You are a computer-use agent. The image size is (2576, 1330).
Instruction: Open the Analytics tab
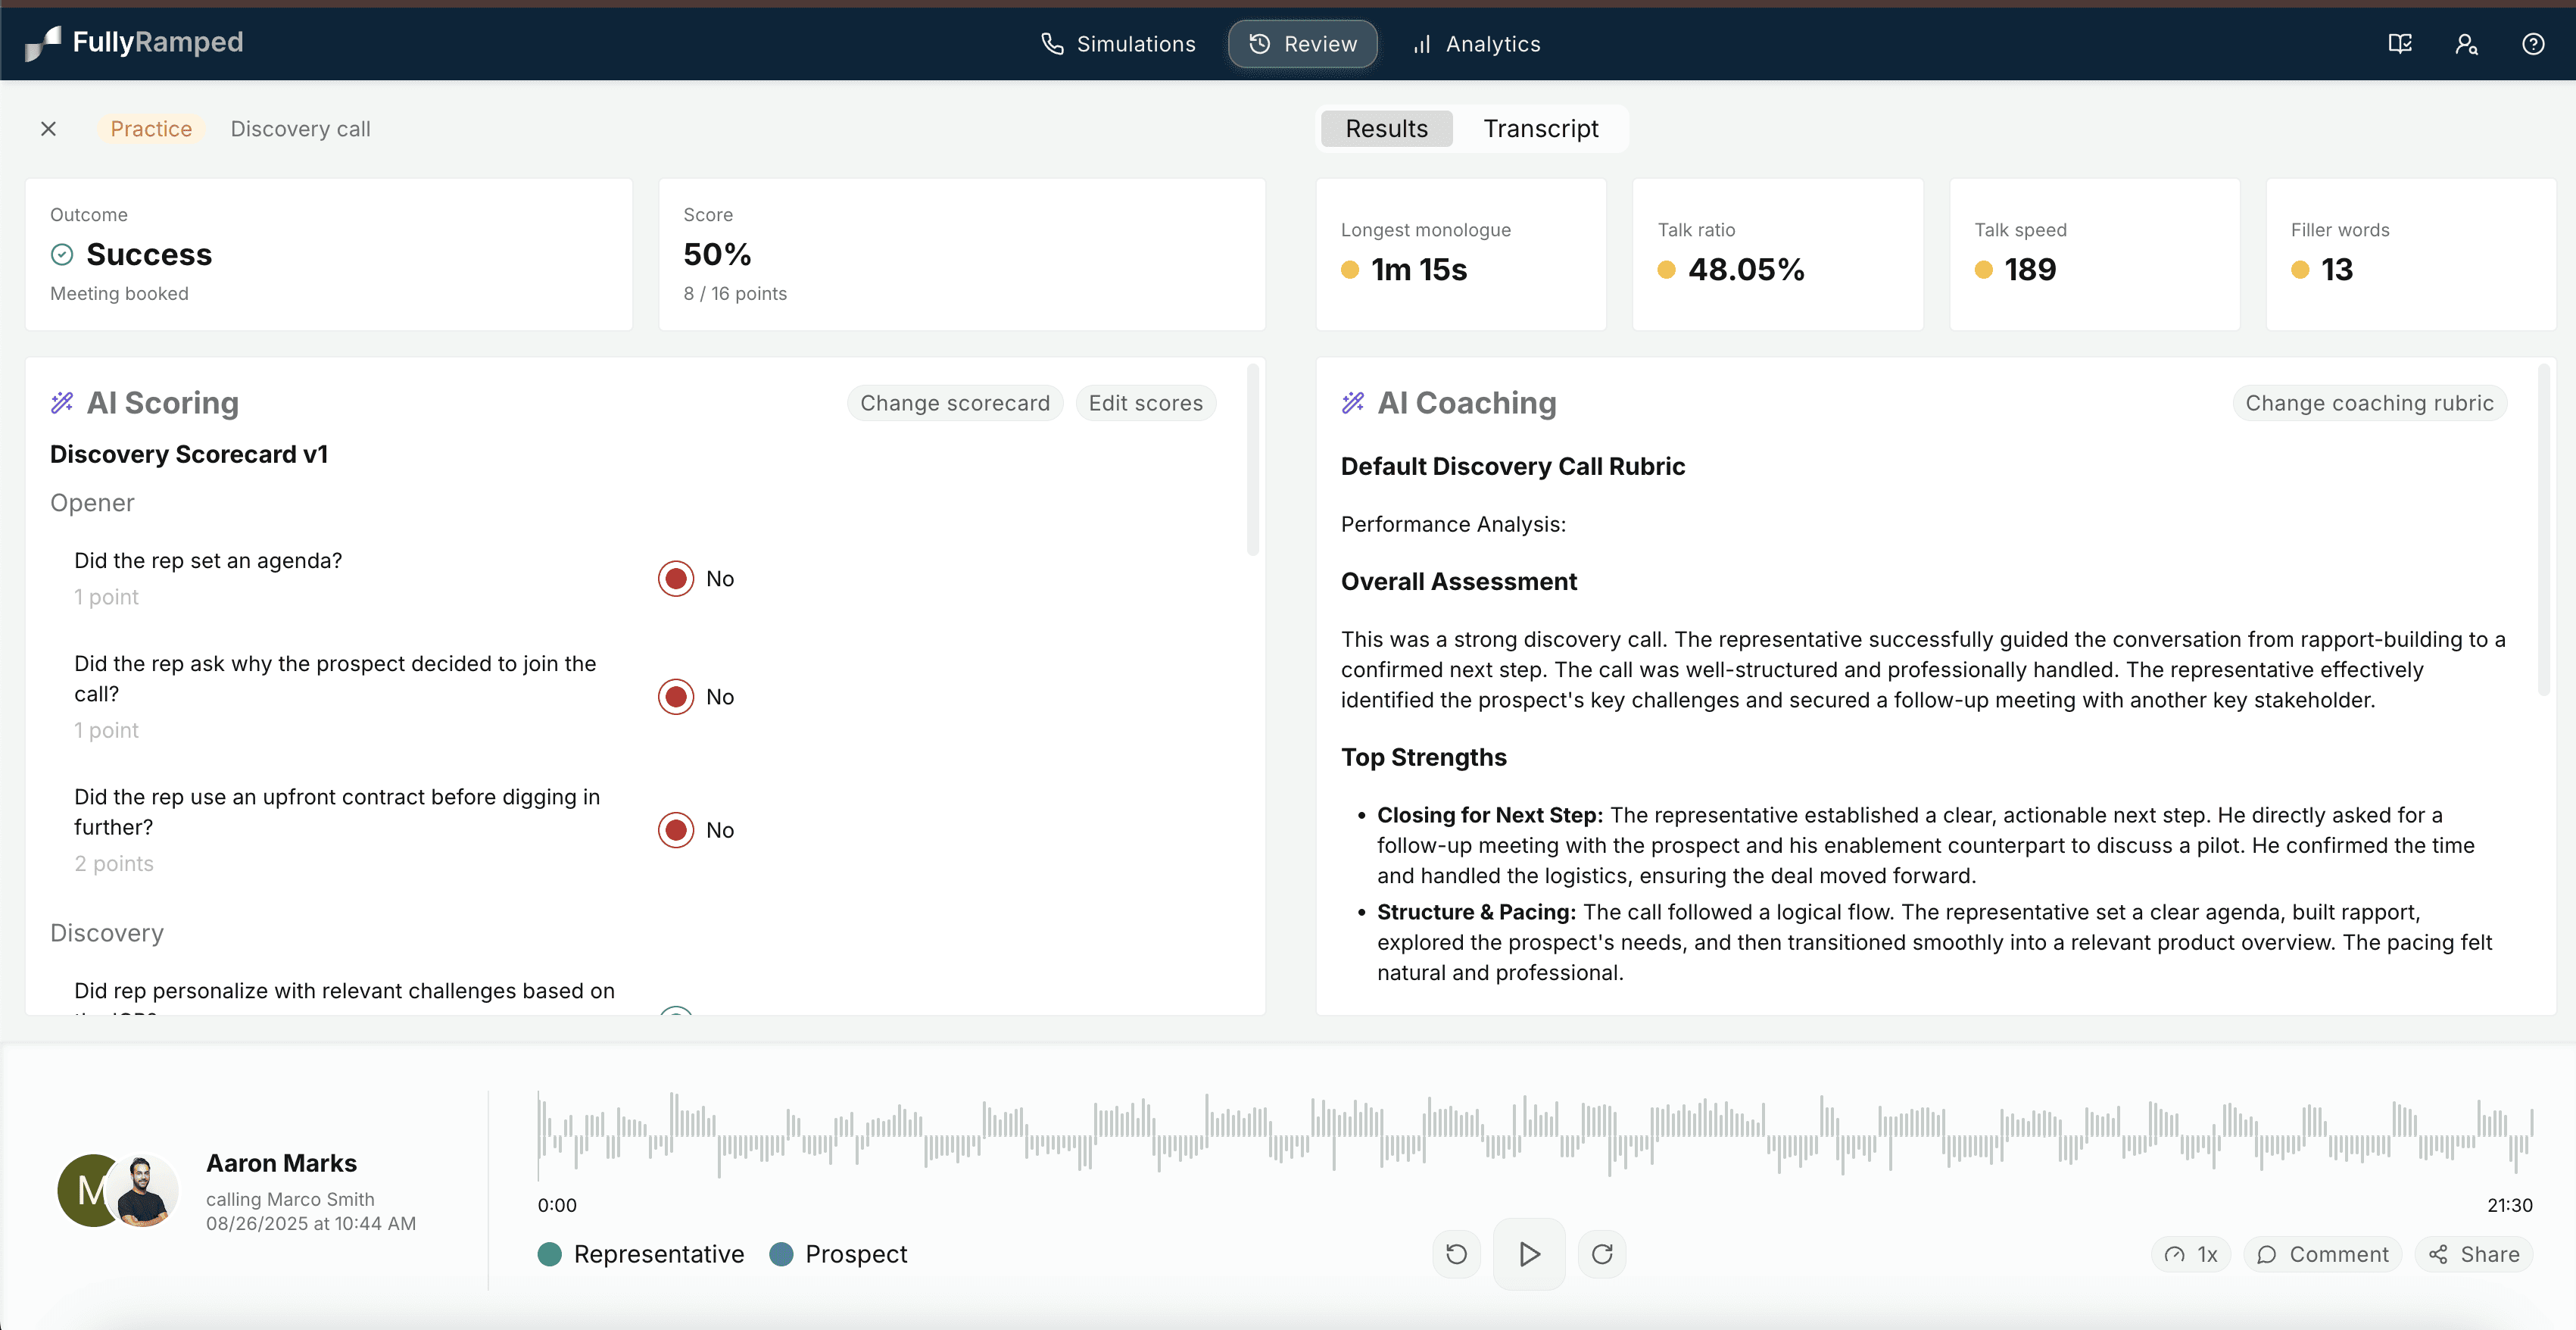tap(1476, 44)
